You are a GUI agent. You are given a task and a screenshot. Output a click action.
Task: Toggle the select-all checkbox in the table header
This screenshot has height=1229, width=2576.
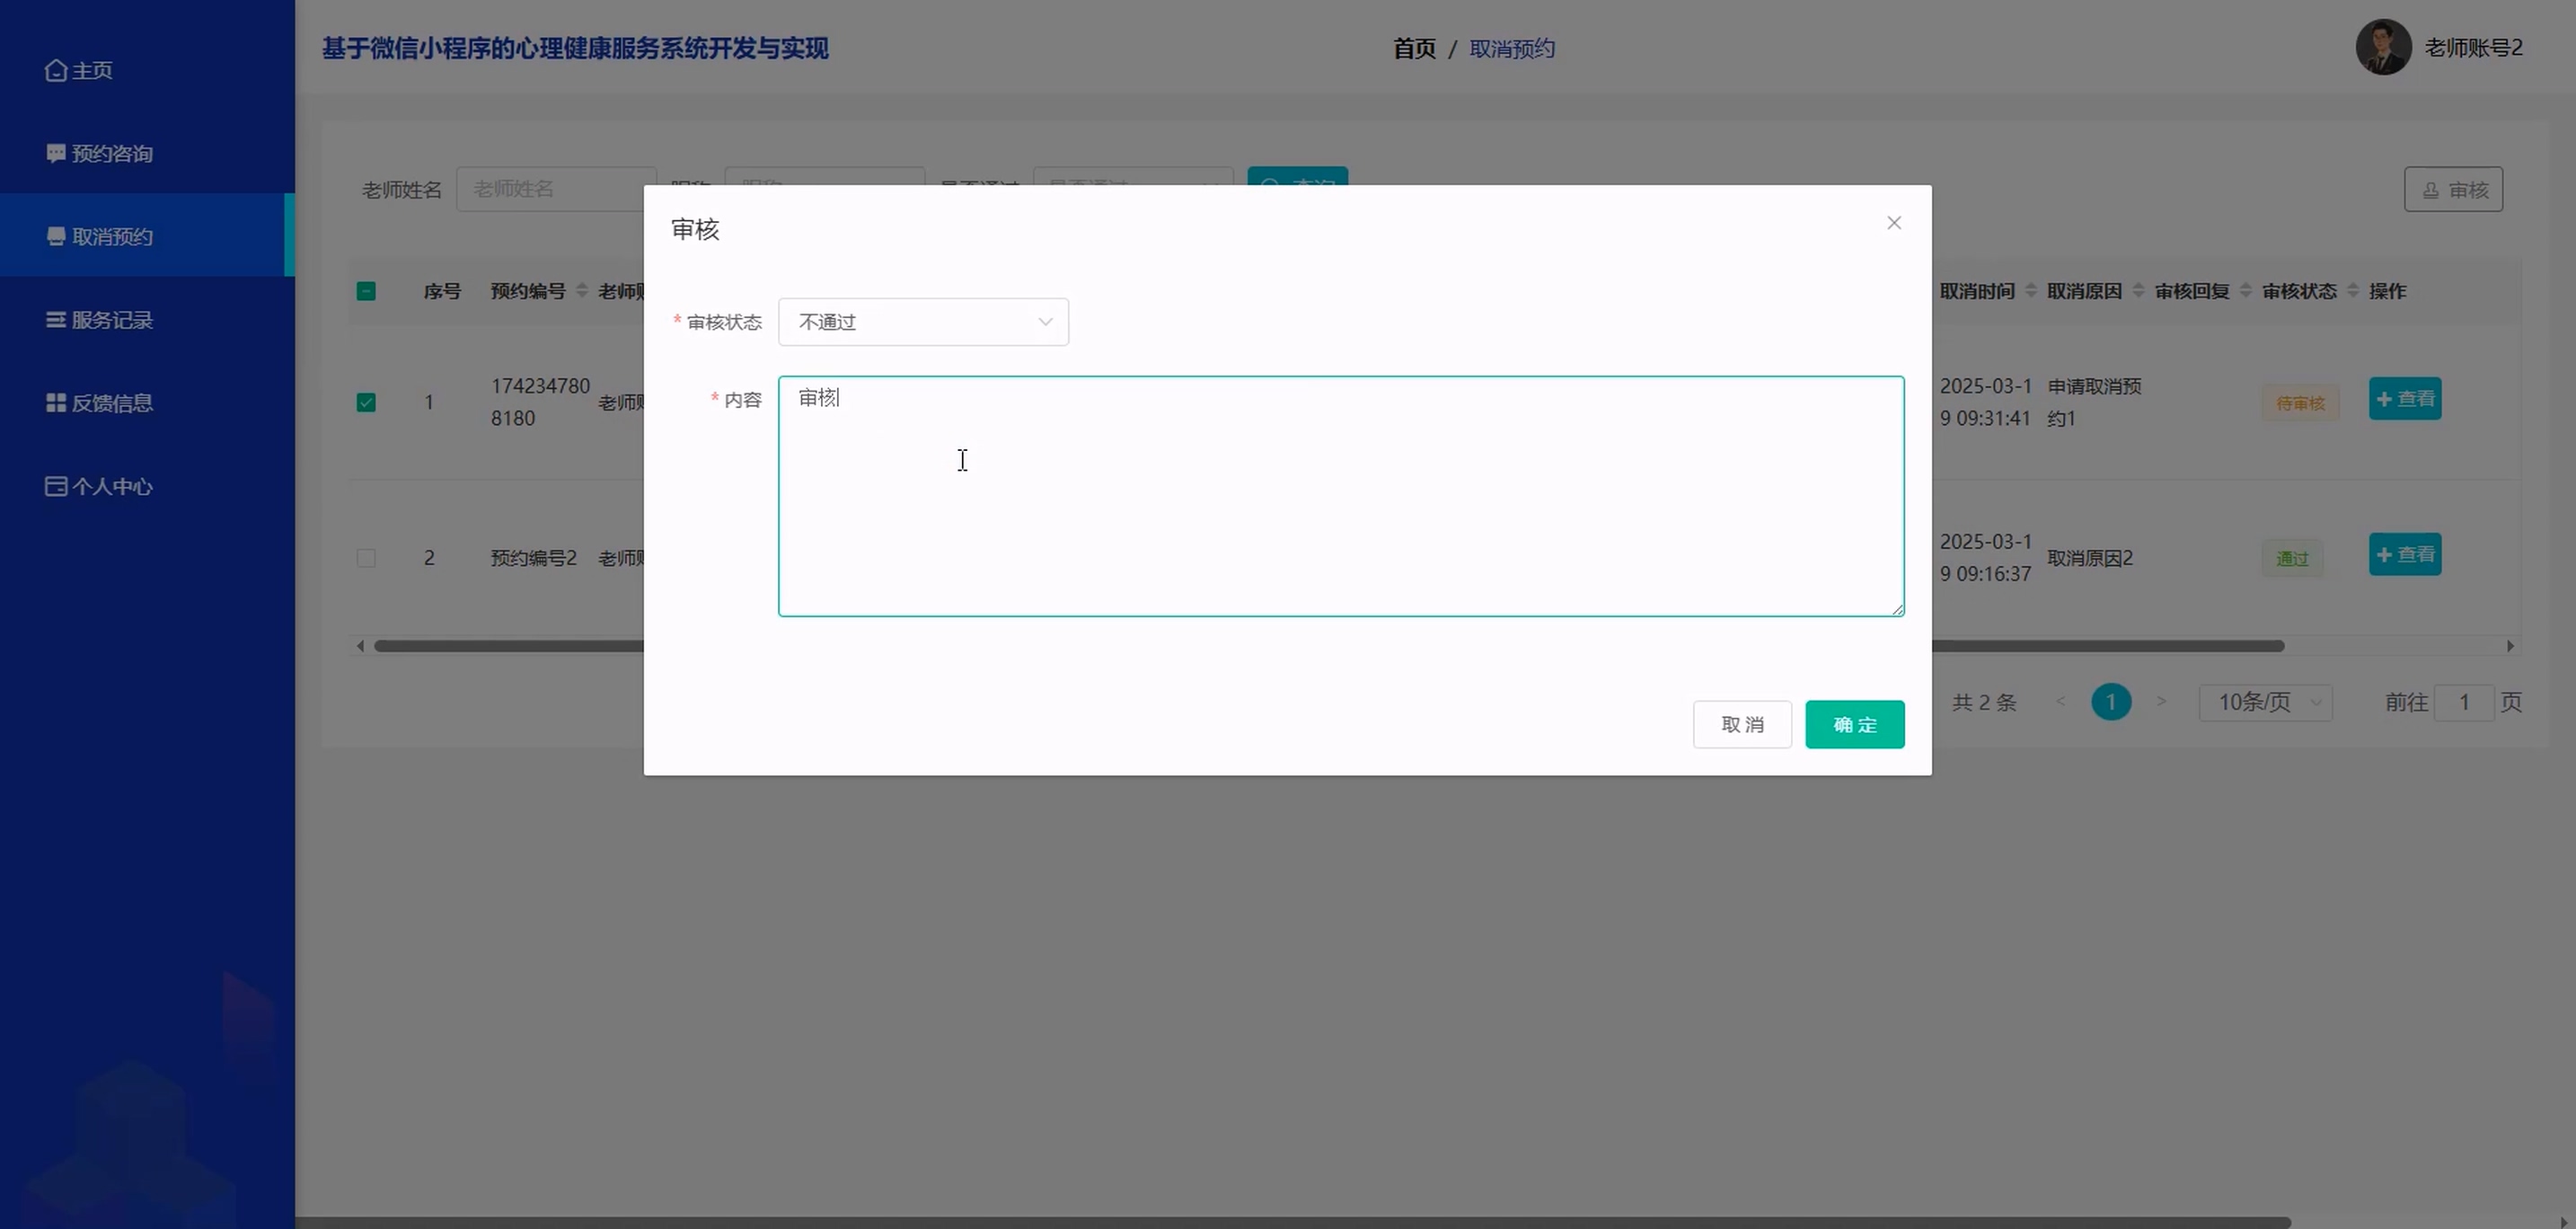[366, 291]
